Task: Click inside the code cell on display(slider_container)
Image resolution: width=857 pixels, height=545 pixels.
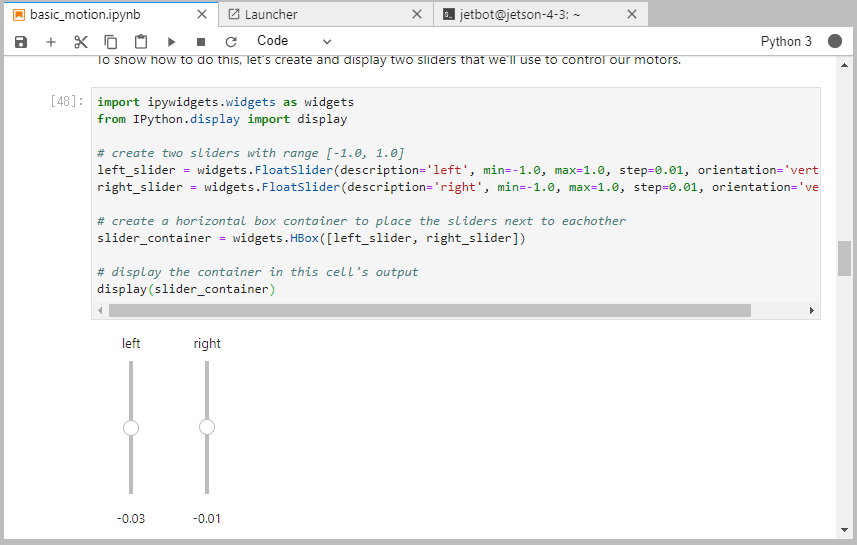Action: tap(185, 290)
